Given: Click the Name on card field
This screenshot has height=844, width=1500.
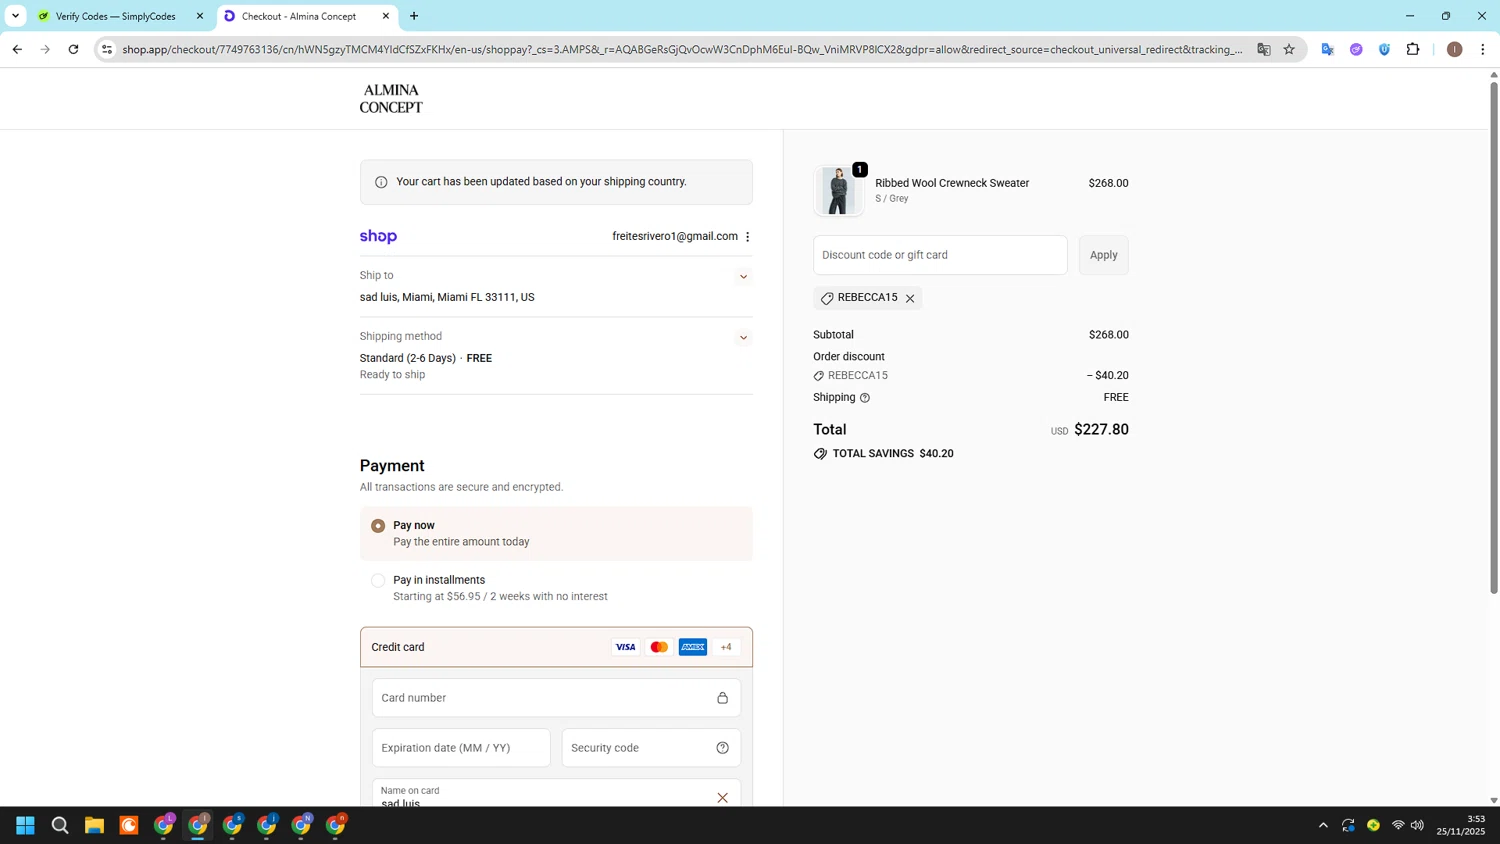Looking at the screenshot, I should coord(556,794).
